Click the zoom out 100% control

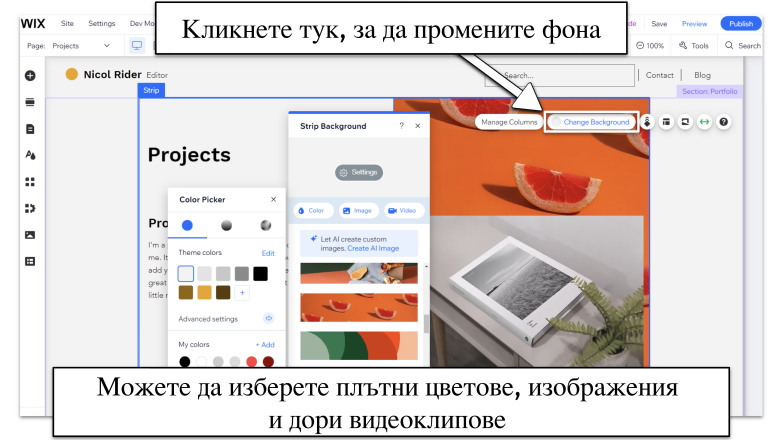pyautogui.click(x=650, y=45)
